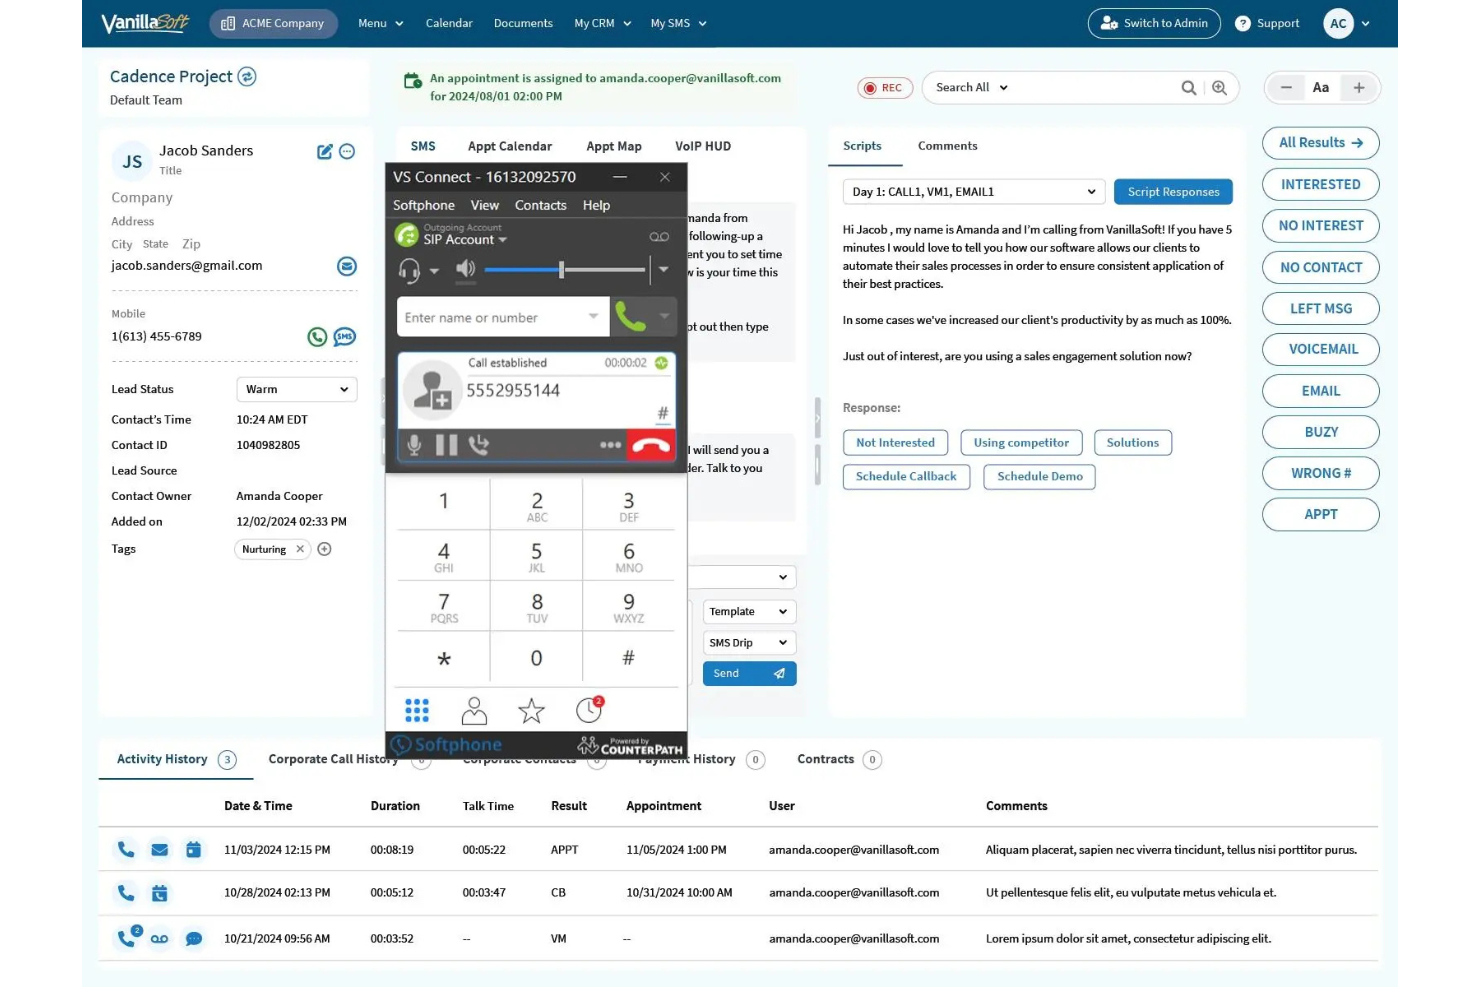Switch to the Appt Calendar tab
Image resolution: width=1480 pixels, height=987 pixels.
pyautogui.click(x=510, y=146)
